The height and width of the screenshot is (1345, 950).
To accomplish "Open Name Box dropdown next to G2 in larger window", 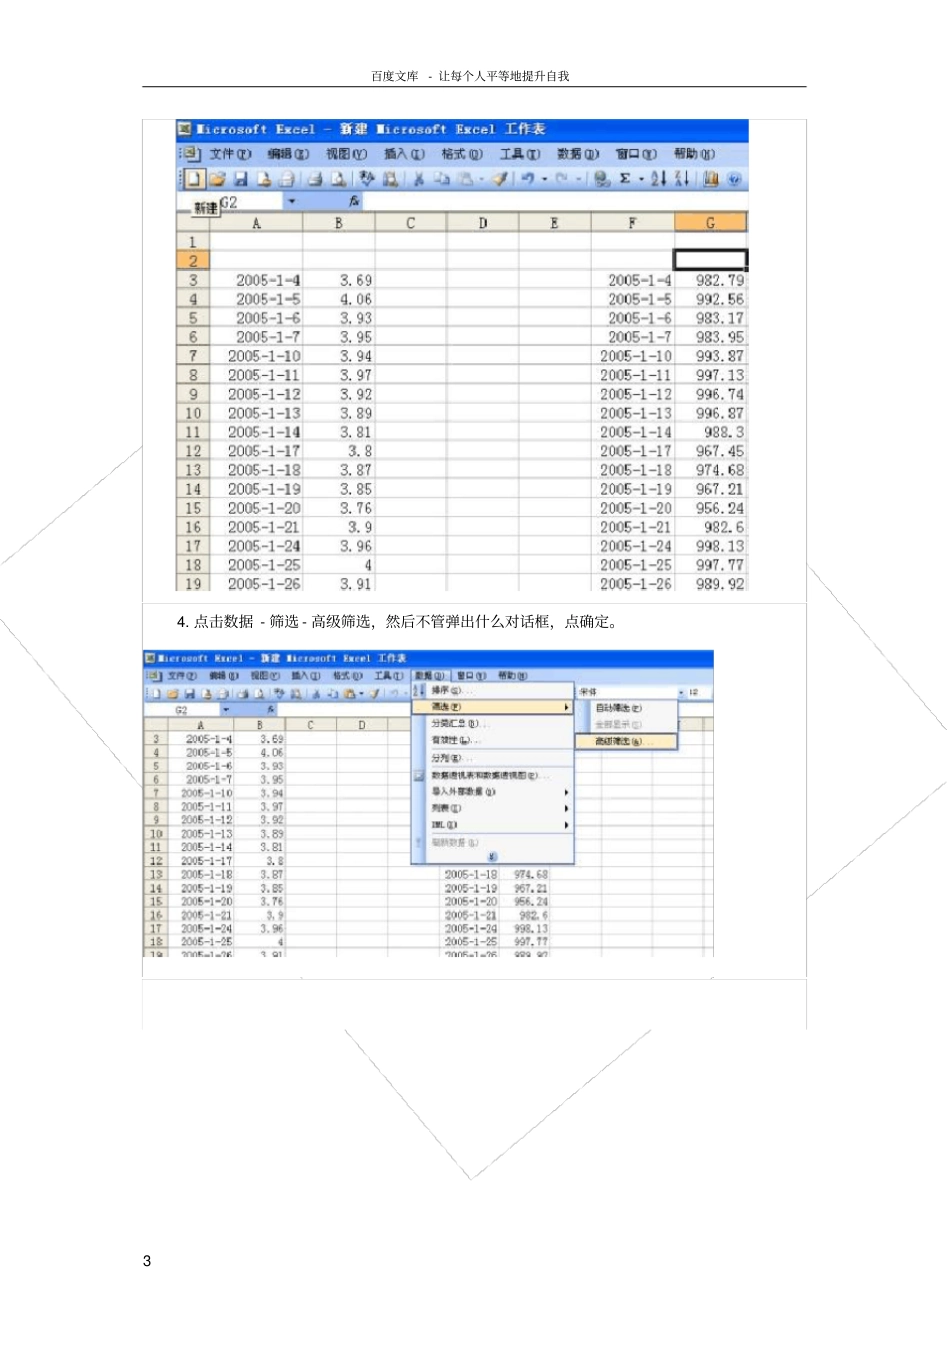I will click(291, 202).
